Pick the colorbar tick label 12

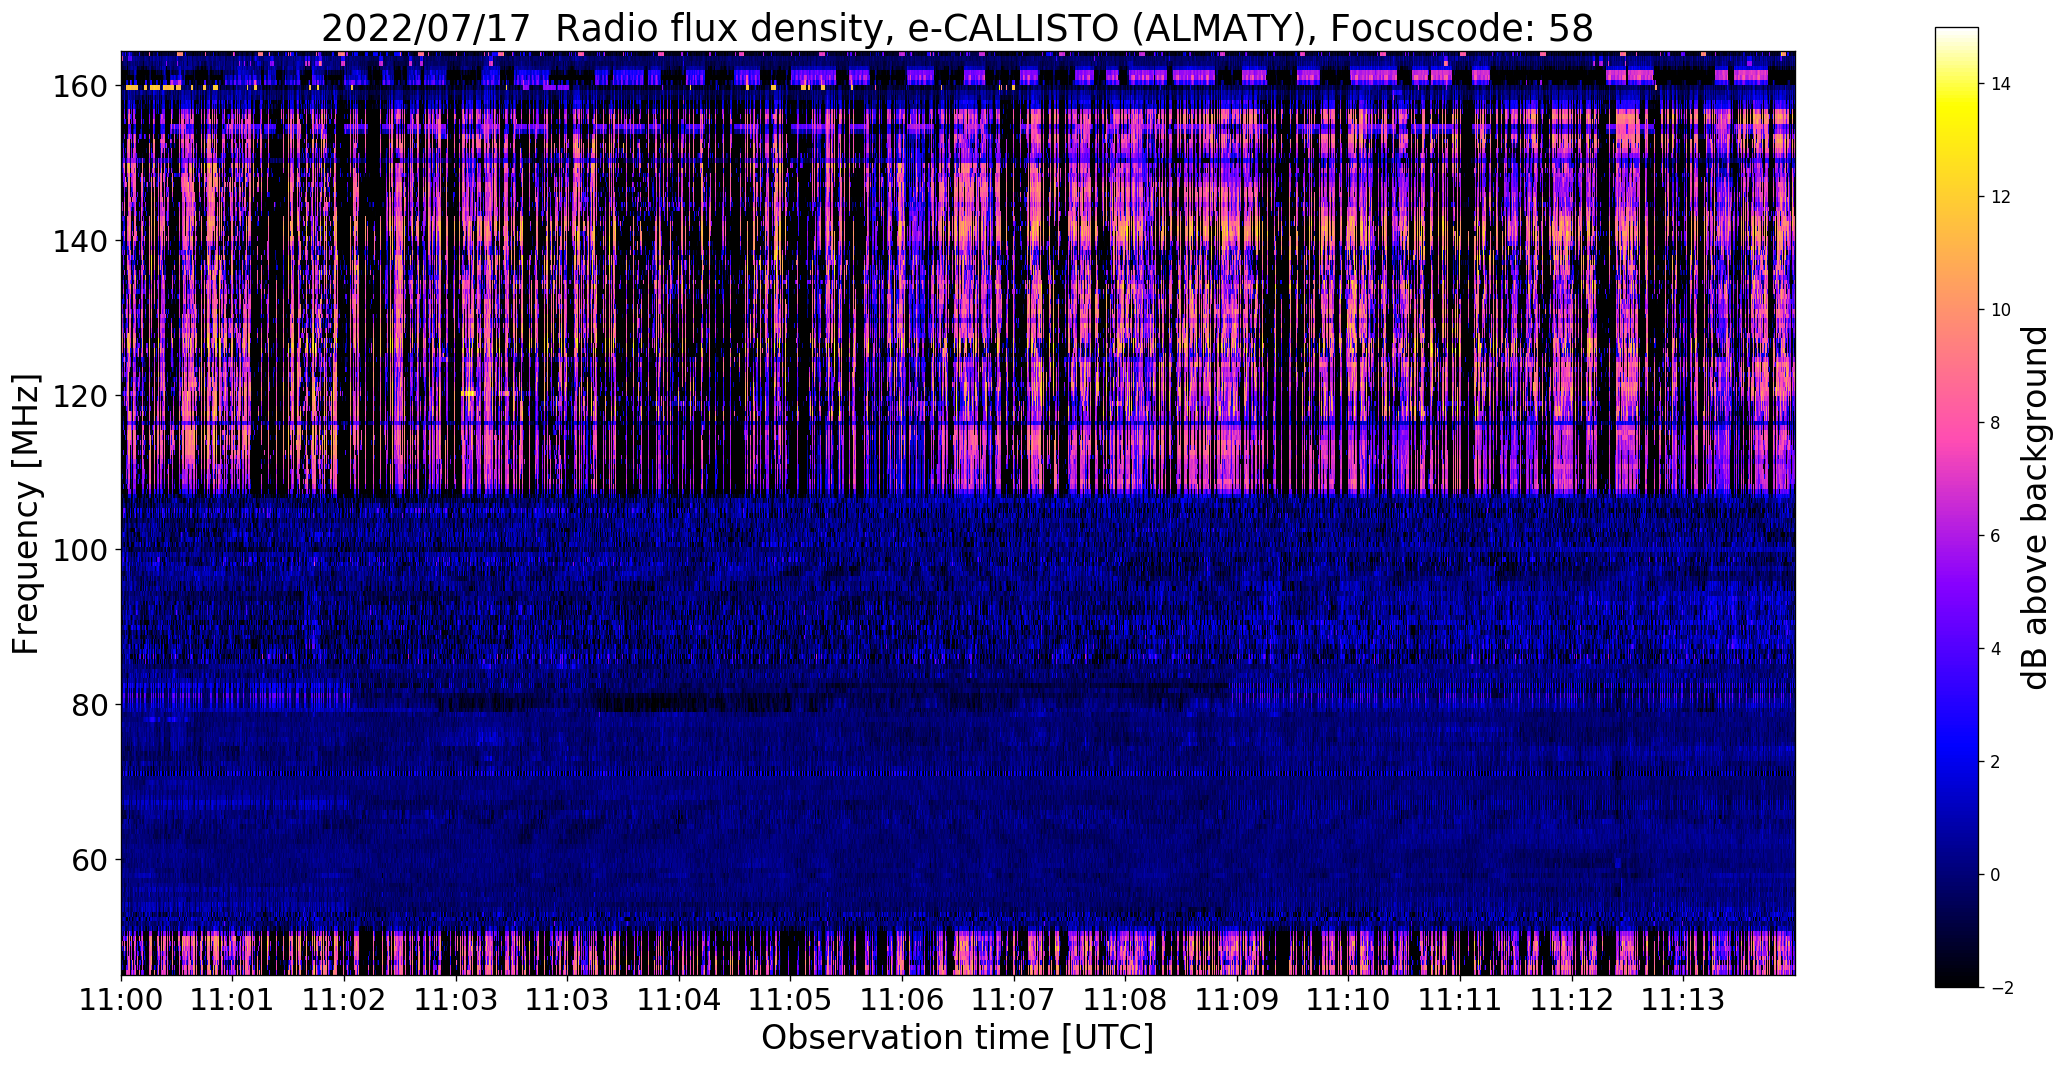[2001, 197]
